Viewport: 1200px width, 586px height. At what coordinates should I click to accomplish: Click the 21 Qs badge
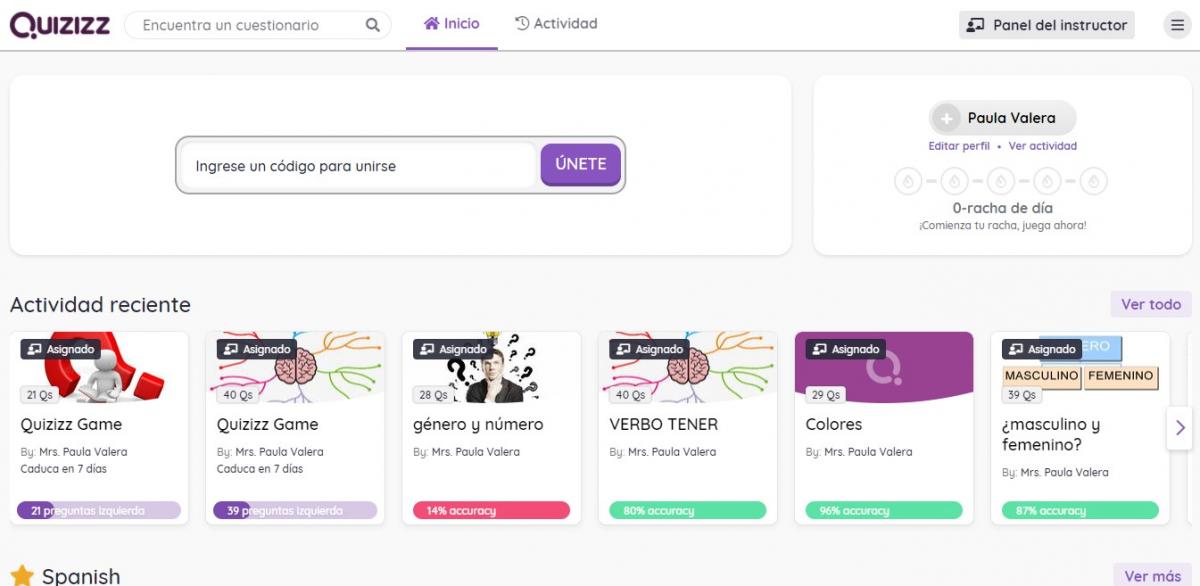coord(39,394)
